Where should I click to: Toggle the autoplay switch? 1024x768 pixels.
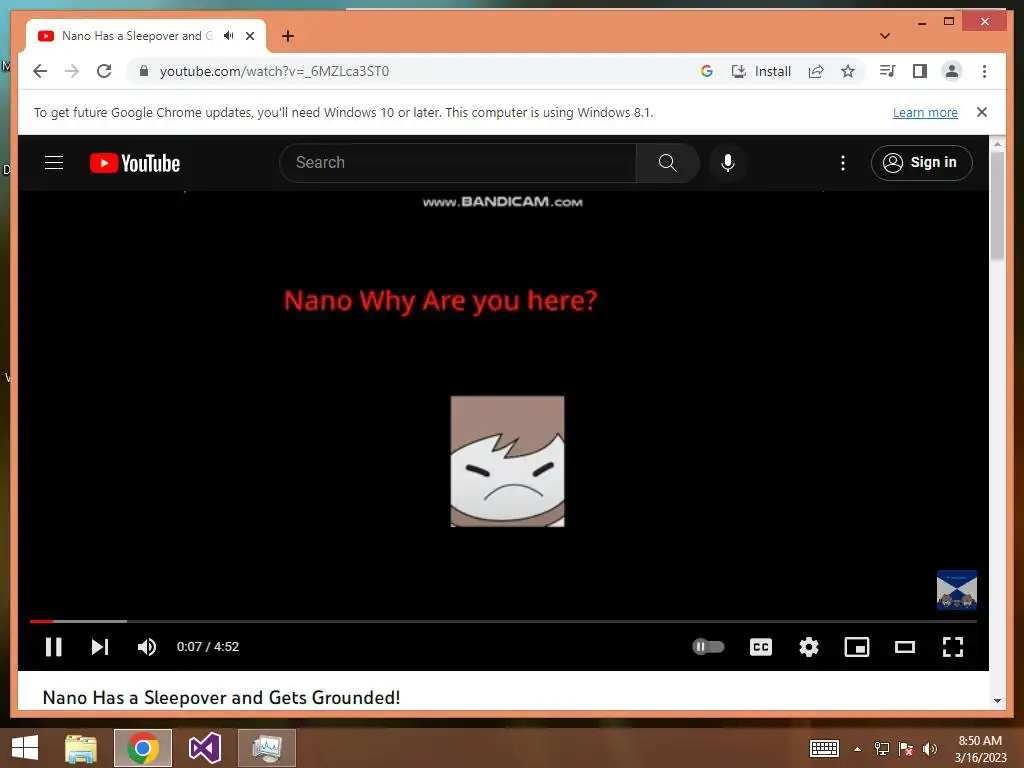(x=709, y=647)
